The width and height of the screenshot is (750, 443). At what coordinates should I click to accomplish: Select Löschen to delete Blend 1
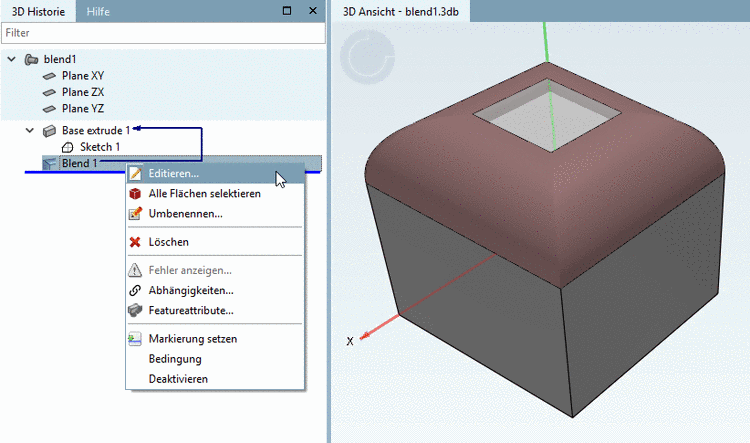click(x=215, y=242)
